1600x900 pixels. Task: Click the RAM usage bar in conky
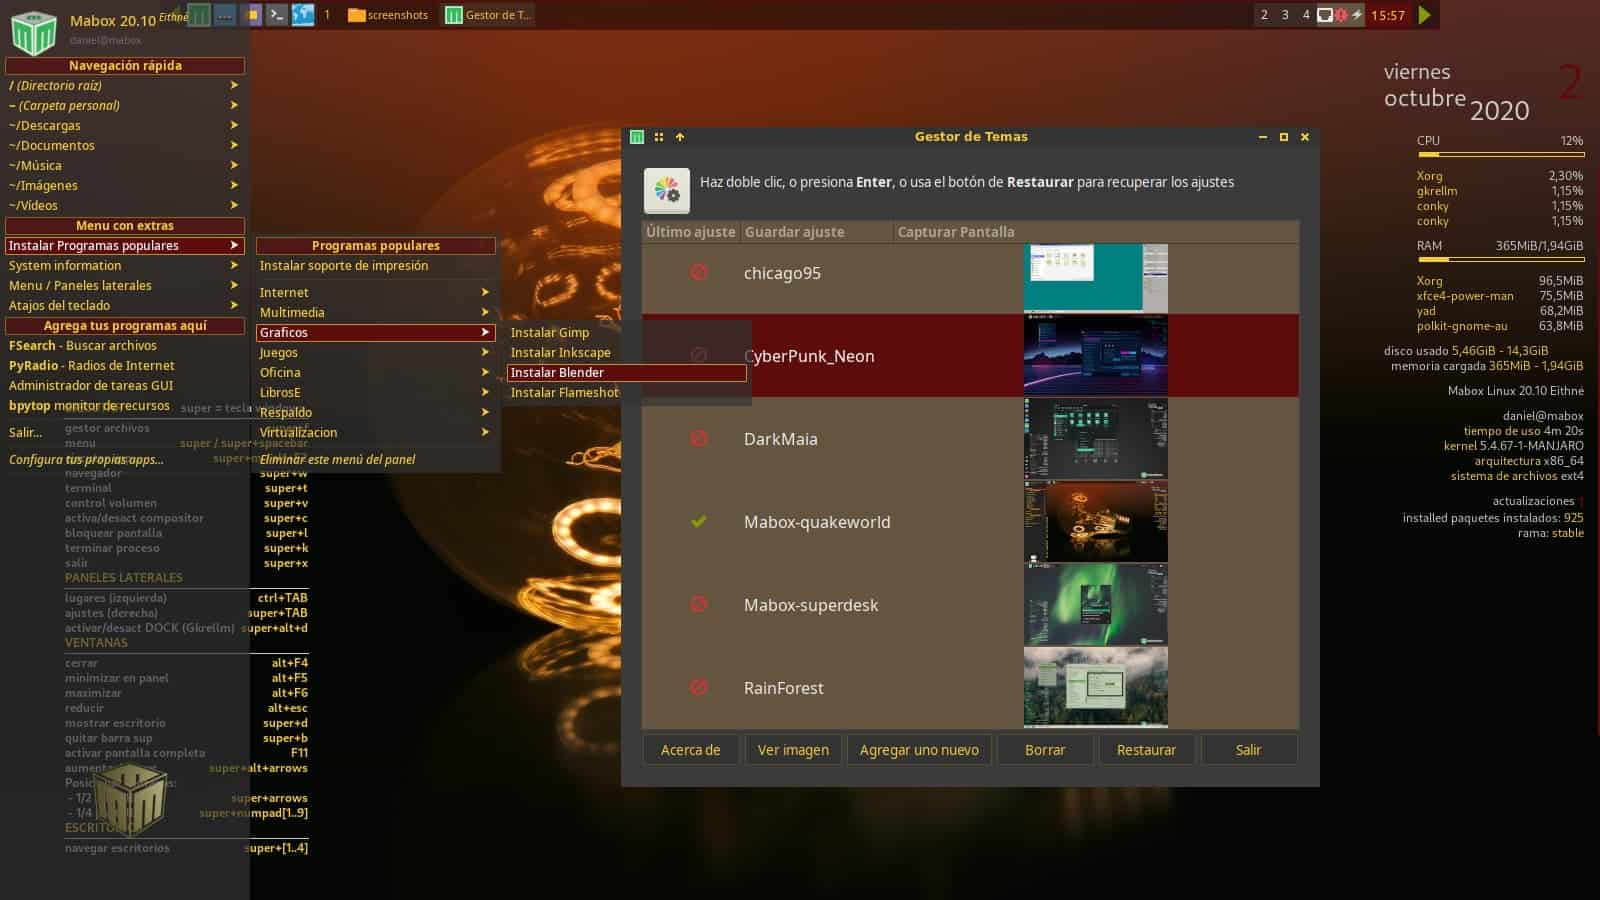coord(1500,259)
